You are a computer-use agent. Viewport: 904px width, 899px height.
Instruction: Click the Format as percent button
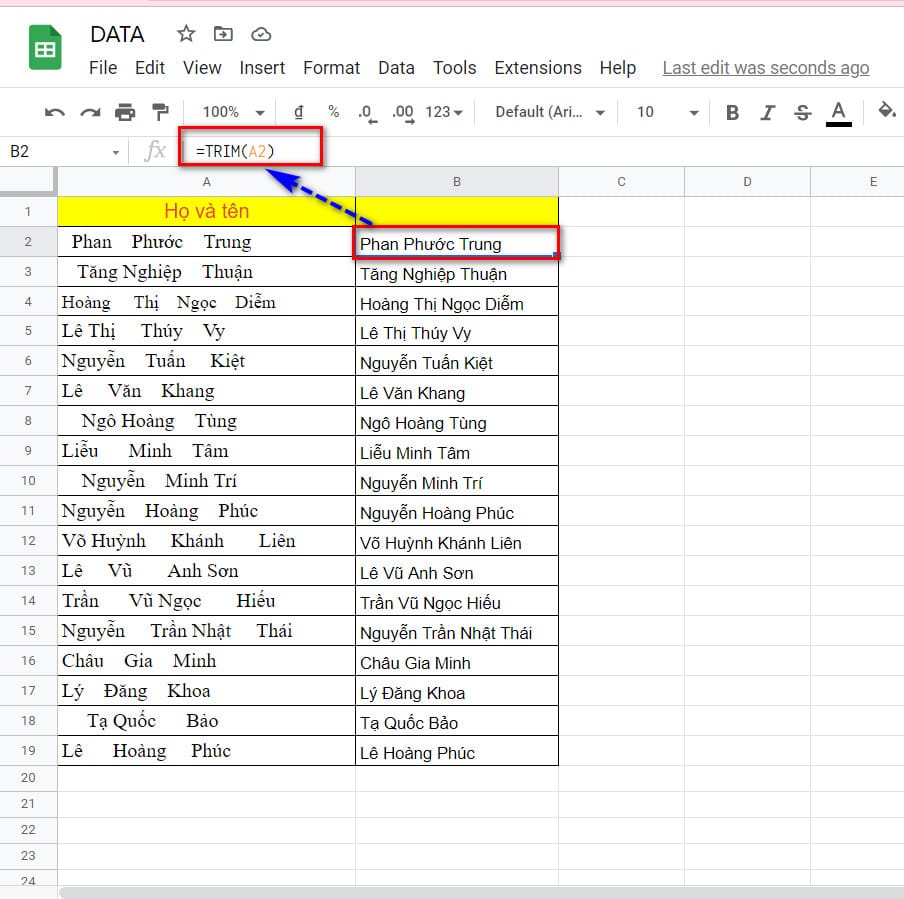point(333,112)
